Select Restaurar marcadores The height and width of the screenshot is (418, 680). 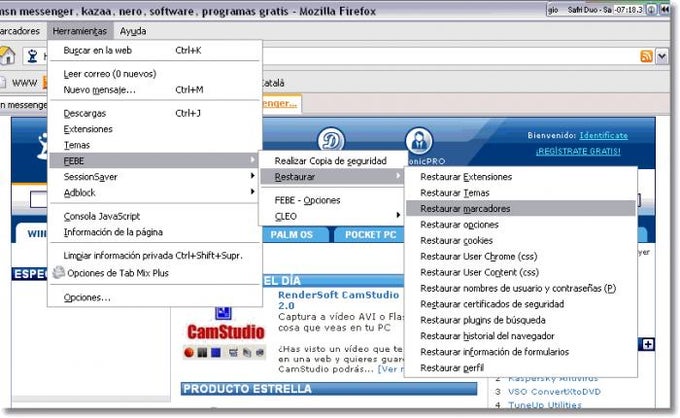pos(520,209)
